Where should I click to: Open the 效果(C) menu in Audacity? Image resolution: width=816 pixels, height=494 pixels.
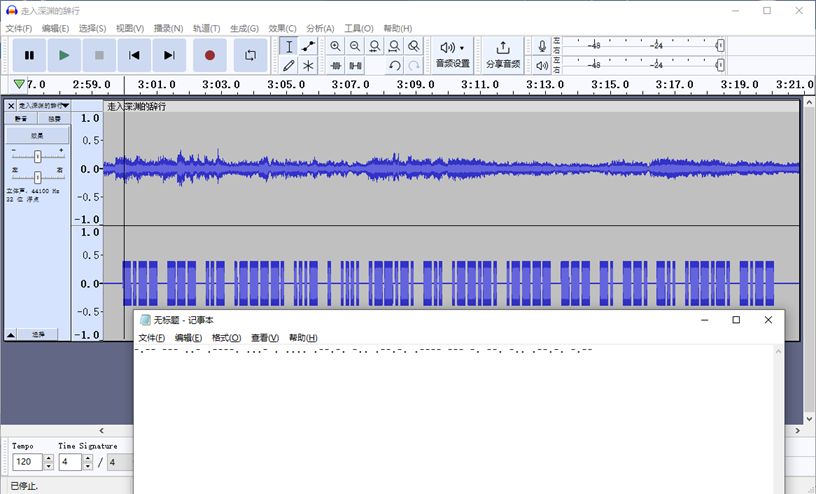282,28
